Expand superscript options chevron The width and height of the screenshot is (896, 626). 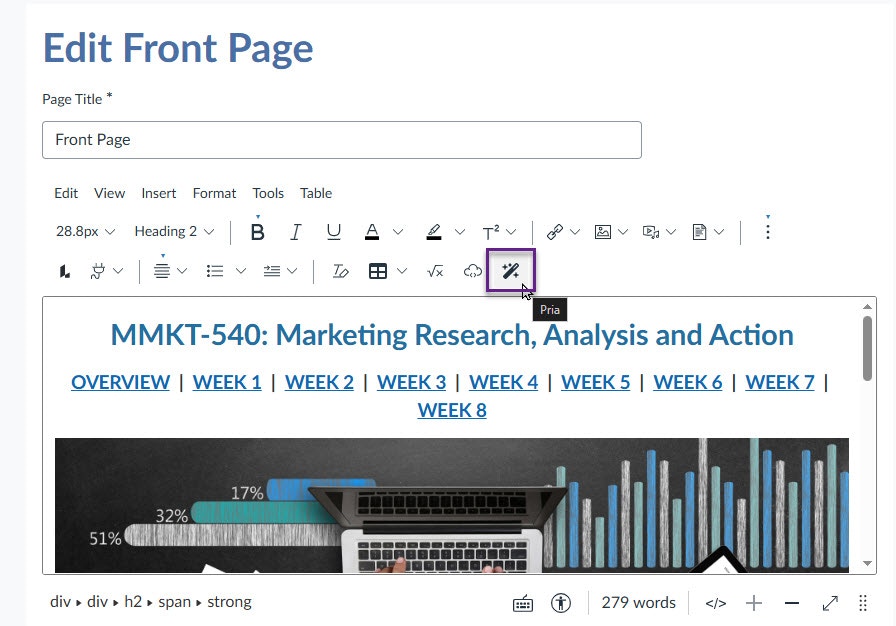point(511,232)
